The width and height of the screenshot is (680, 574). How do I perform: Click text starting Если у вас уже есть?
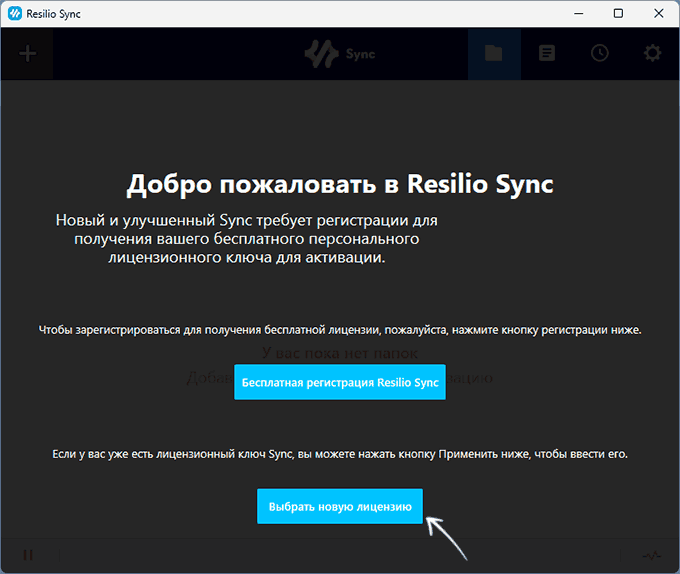click(340, 454)
